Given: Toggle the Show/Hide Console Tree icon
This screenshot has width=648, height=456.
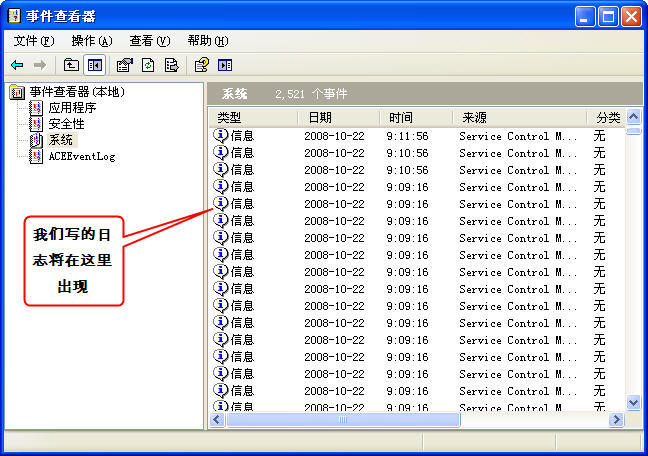Looking at the screenshot, I should [x=95, y=65].
